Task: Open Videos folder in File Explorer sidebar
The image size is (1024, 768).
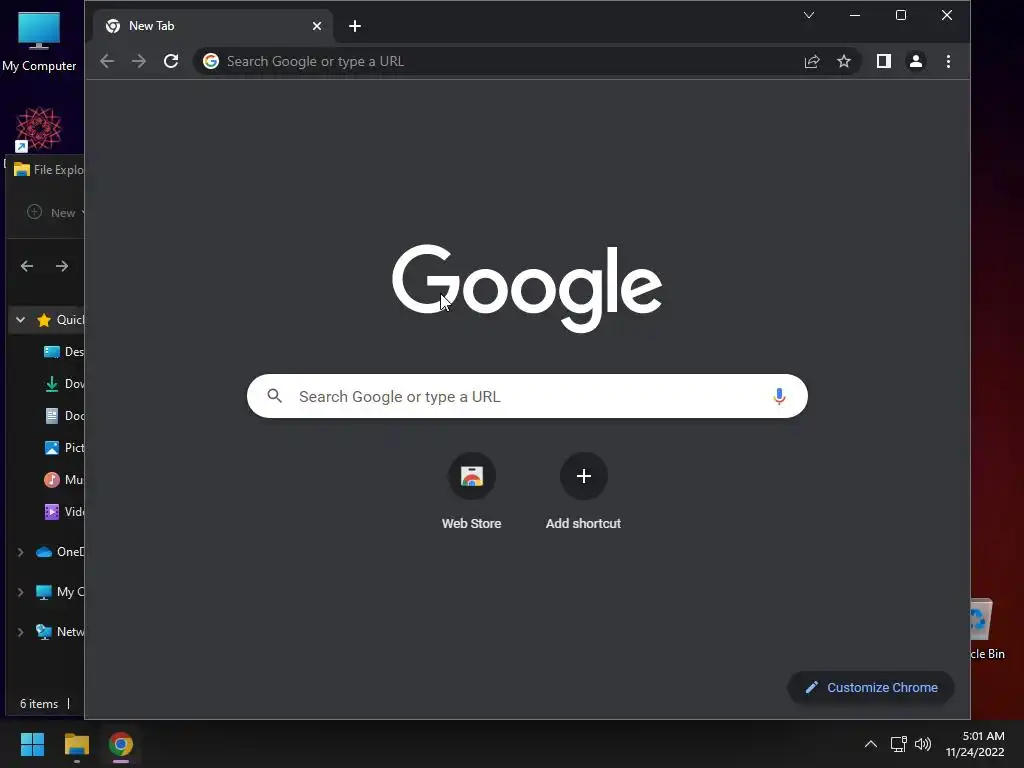Action: coord(63,512)
